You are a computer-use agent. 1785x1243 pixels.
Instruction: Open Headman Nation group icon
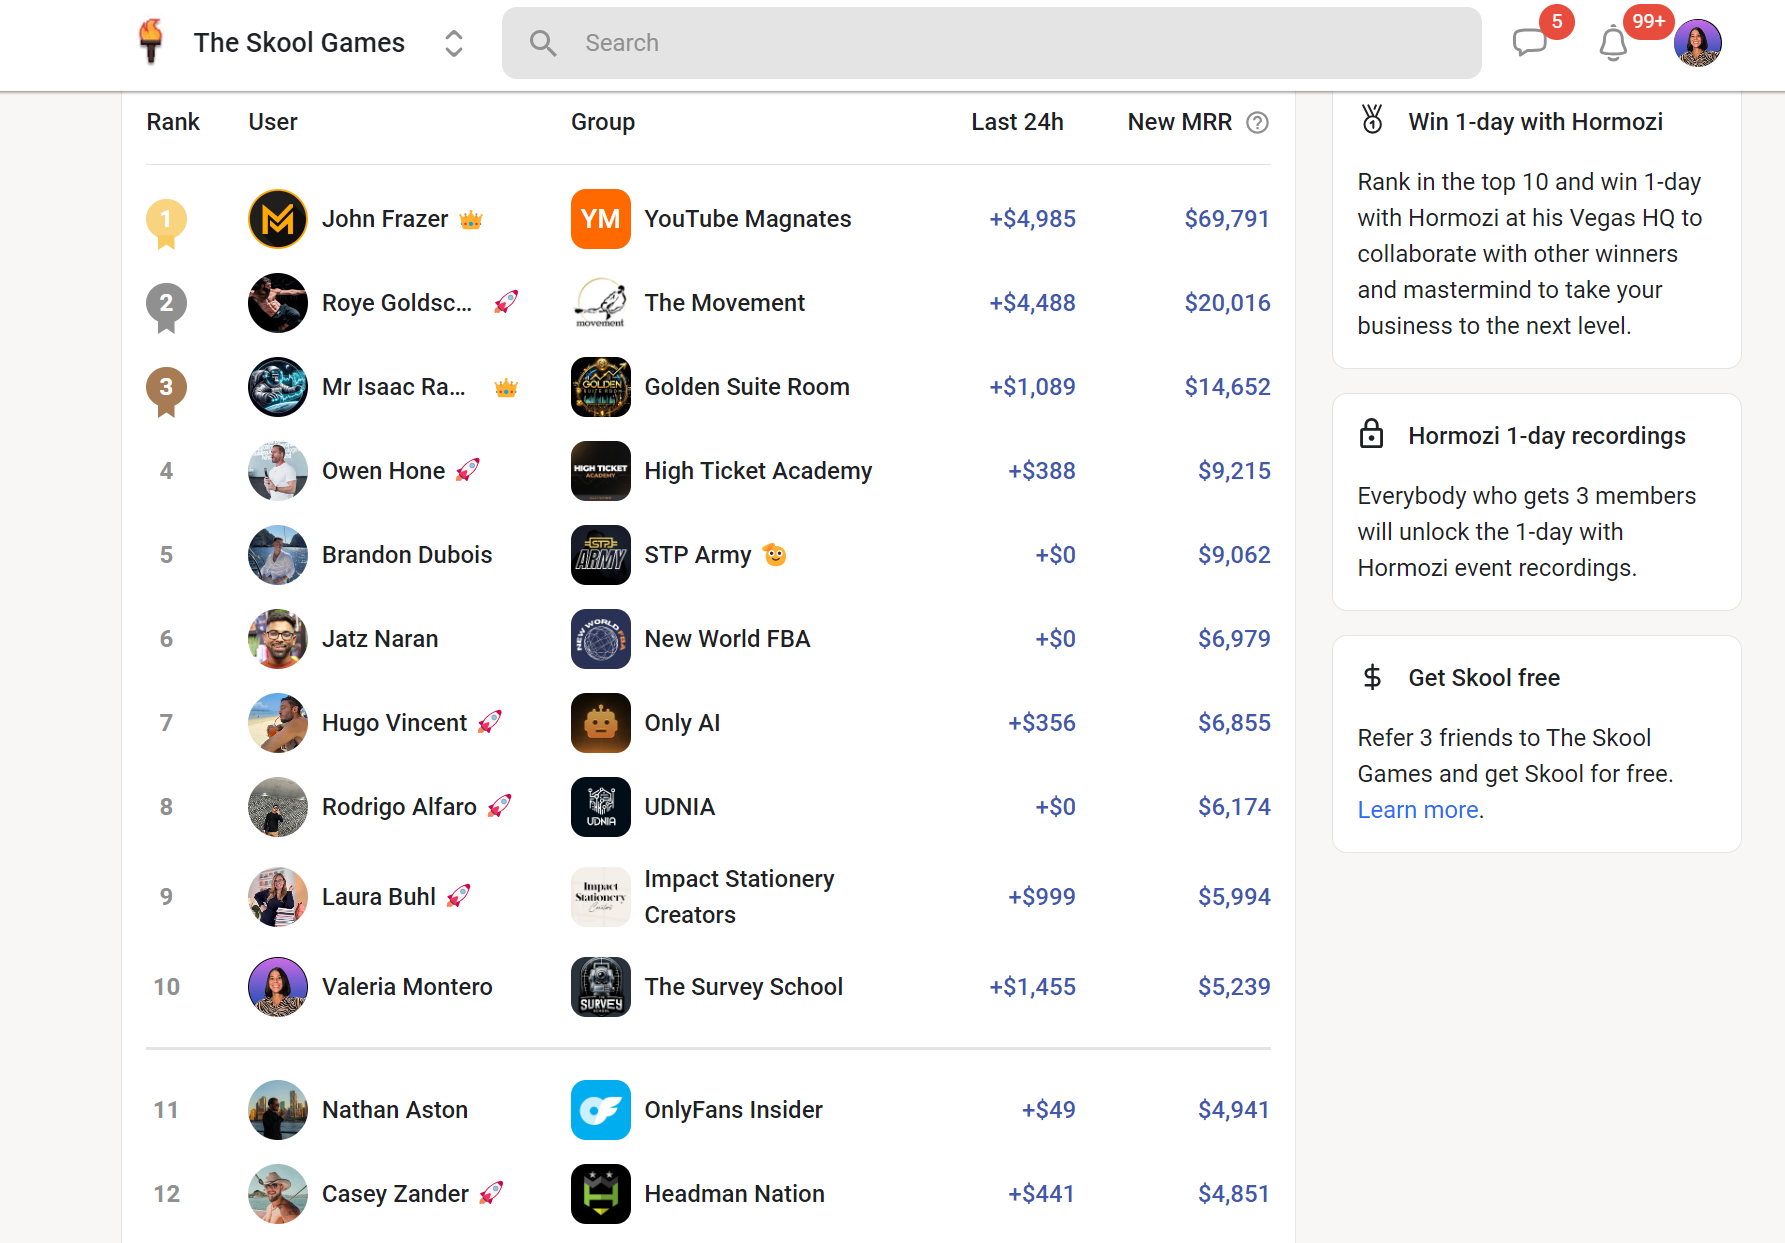(x=601, y=1194)
